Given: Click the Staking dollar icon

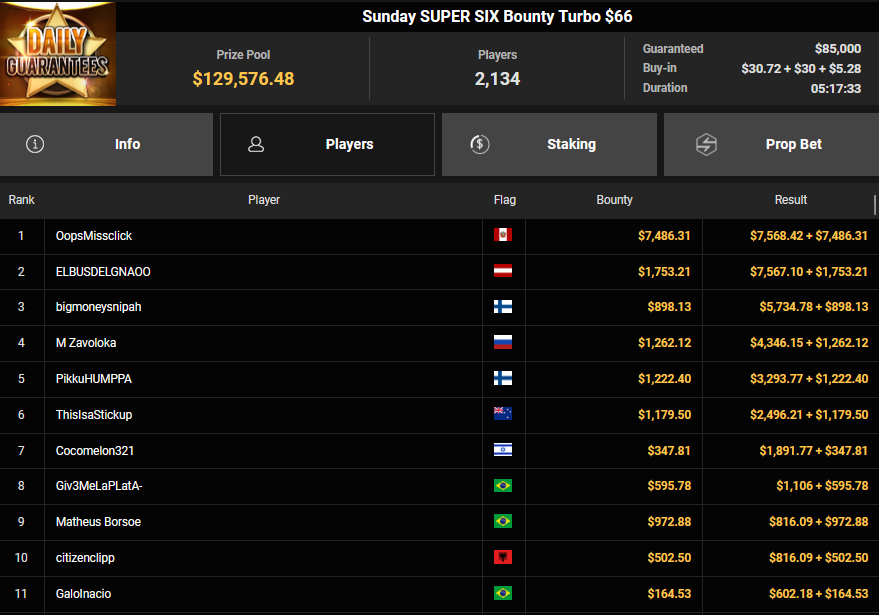Looking at the screenshot, I should coord(480,144).
